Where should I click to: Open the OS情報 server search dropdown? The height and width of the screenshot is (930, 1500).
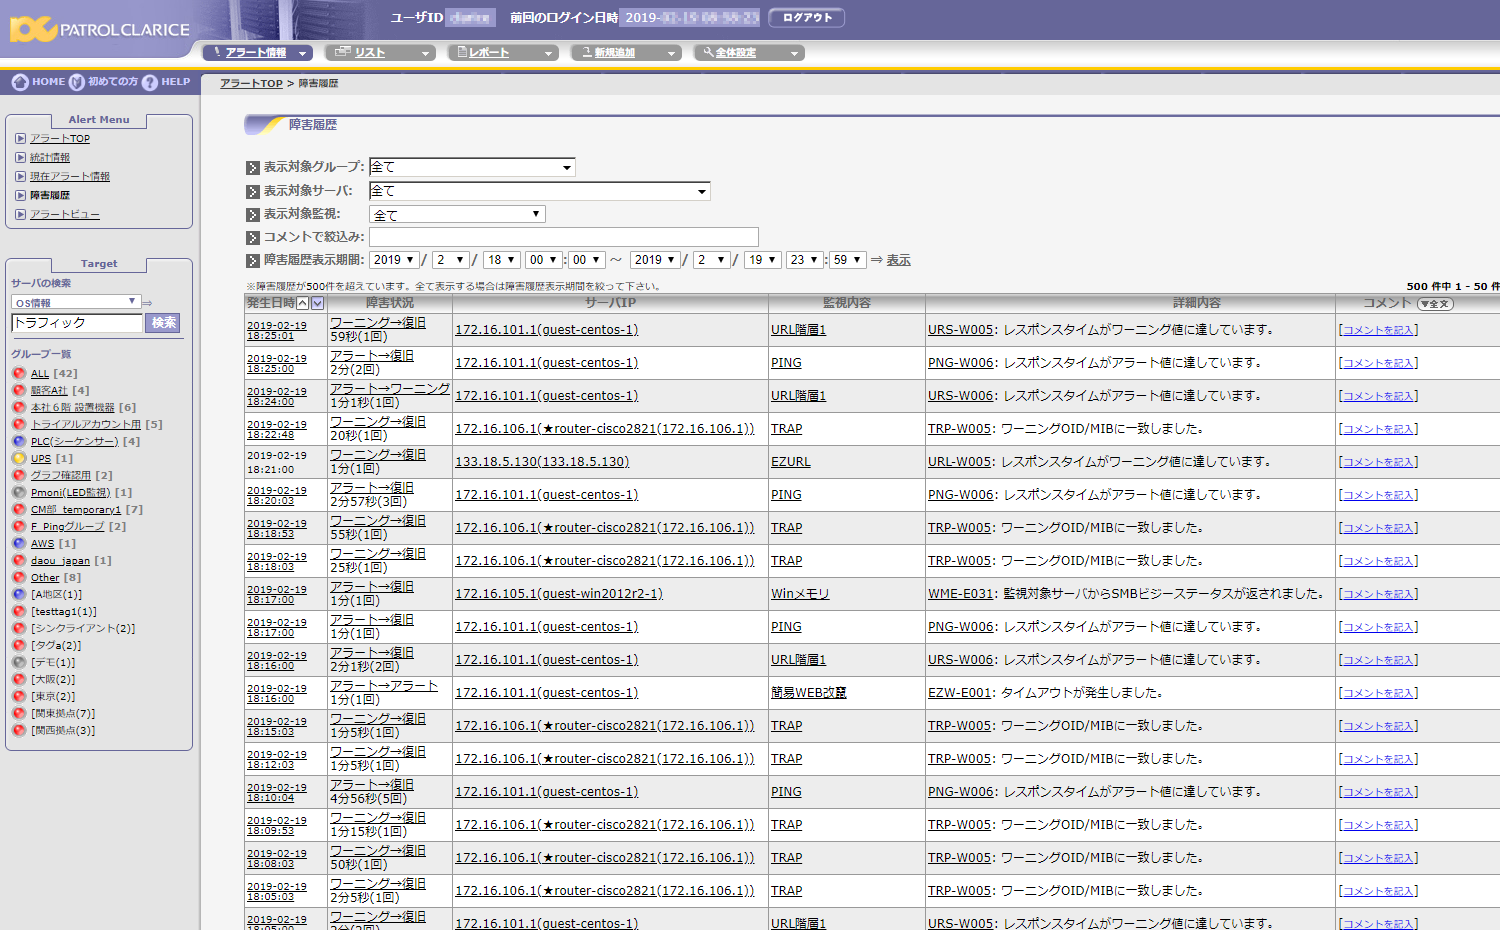[76, 302]
